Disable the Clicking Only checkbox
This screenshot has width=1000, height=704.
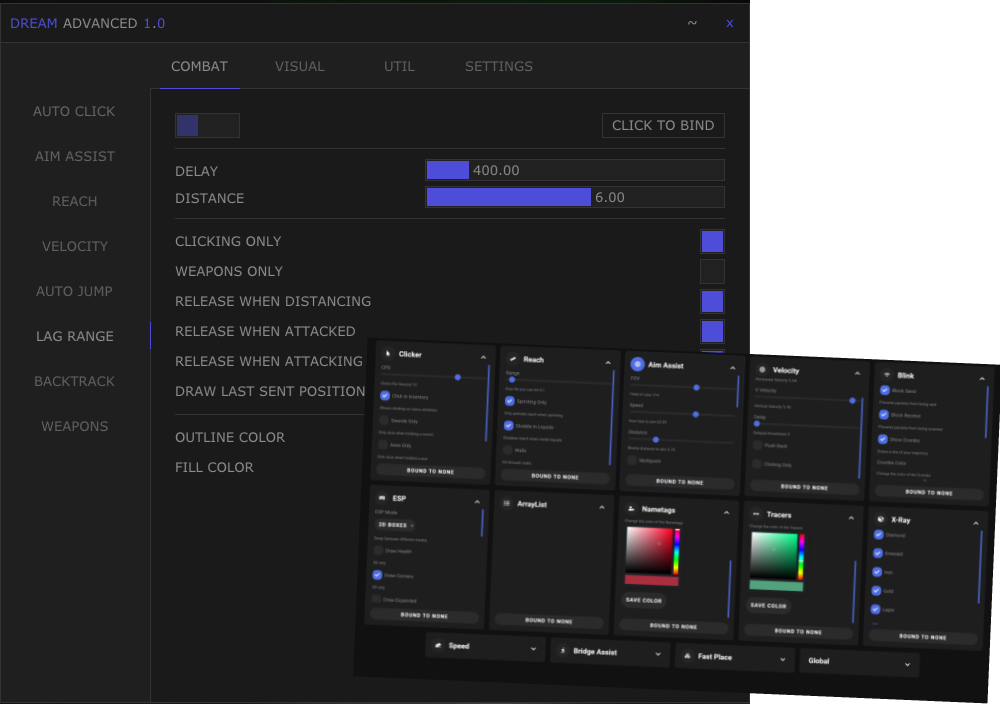tap(712, 242)
